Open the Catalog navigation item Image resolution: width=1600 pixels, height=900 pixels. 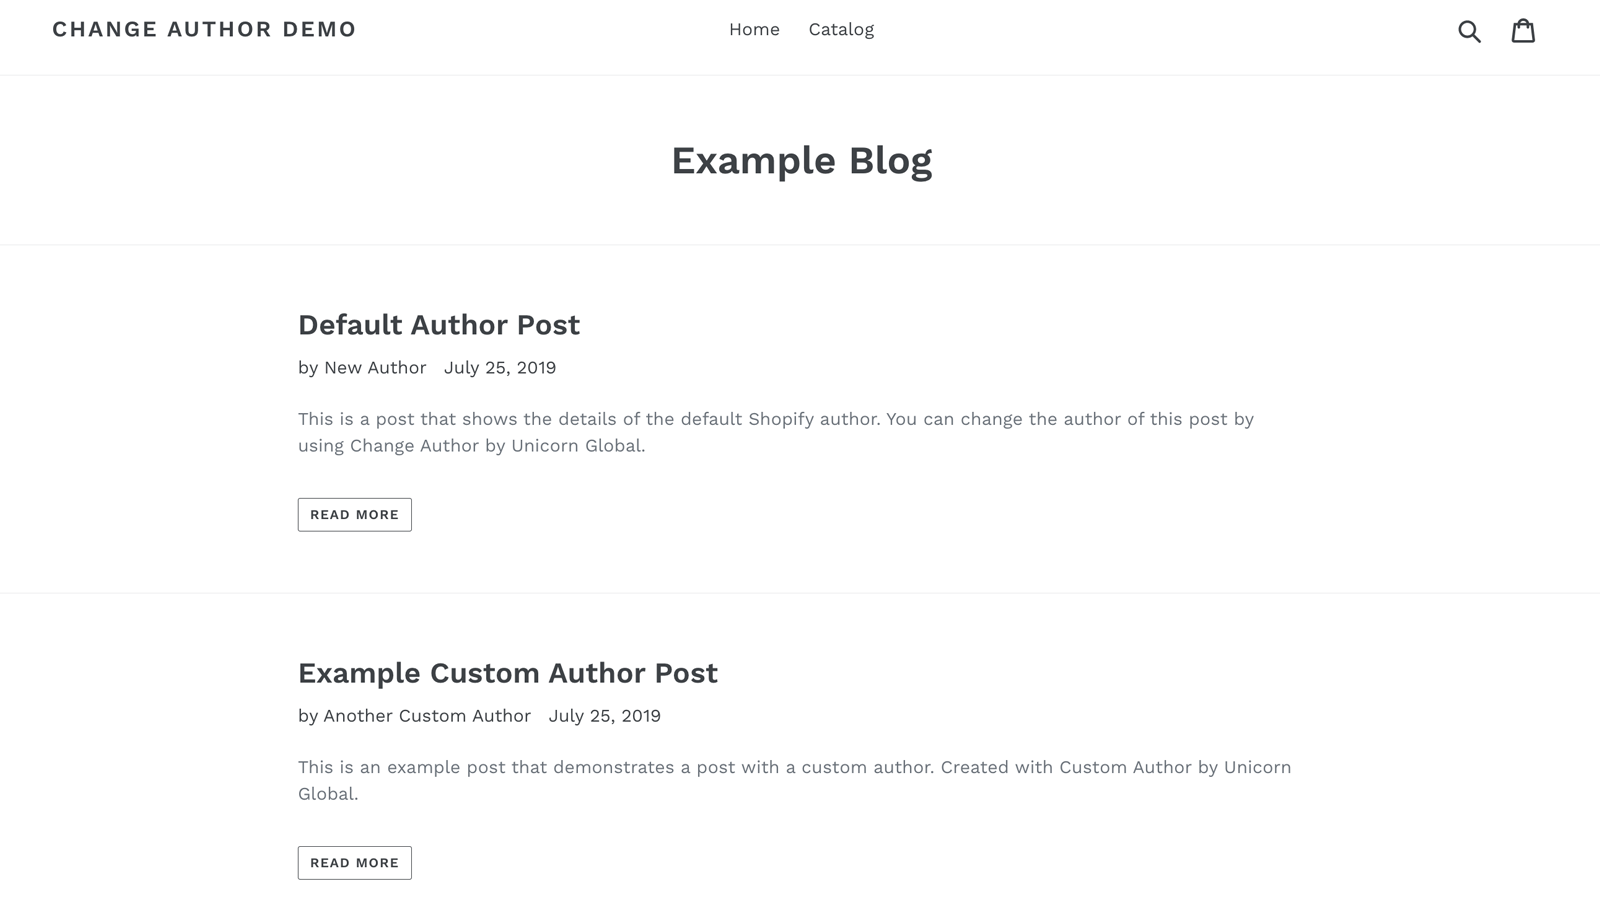(841, 29)
